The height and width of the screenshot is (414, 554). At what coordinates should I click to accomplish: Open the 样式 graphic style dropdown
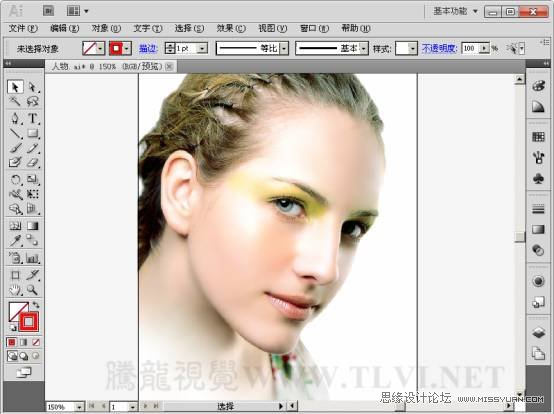413,48
